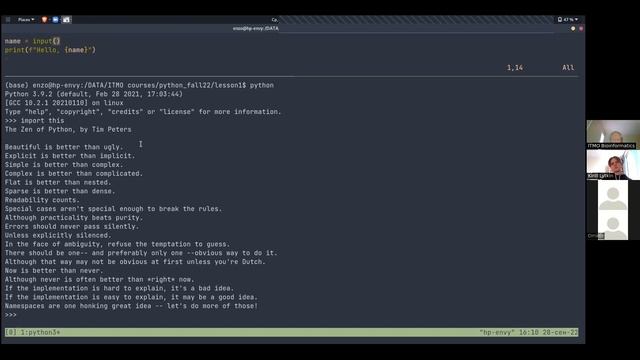
Task: Click the terminal title enzo@hp-envy
Action: (256, 29)
